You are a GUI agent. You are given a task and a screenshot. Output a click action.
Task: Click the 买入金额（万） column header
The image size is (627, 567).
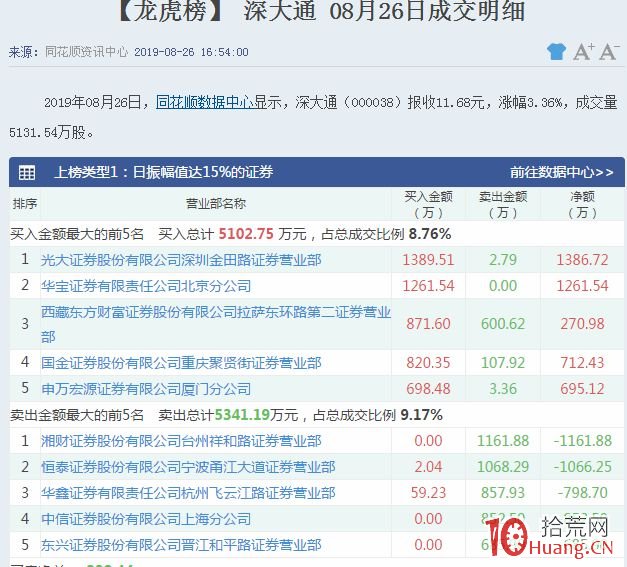(428, 204)
